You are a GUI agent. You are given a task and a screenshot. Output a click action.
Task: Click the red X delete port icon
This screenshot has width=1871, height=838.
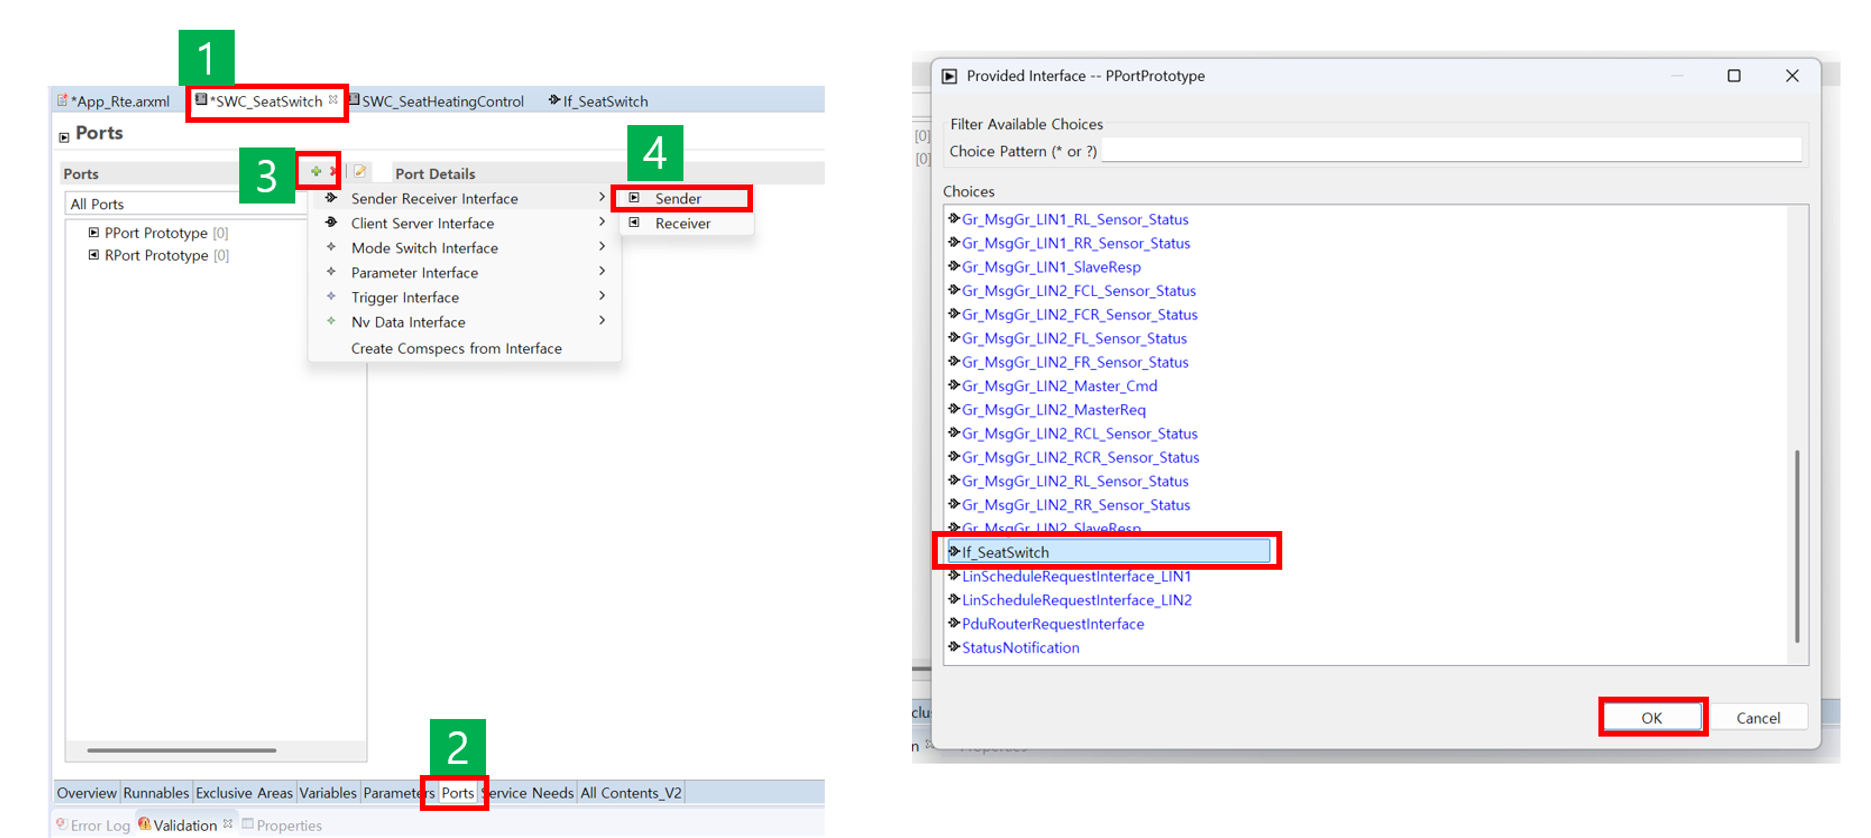[333, 172]
